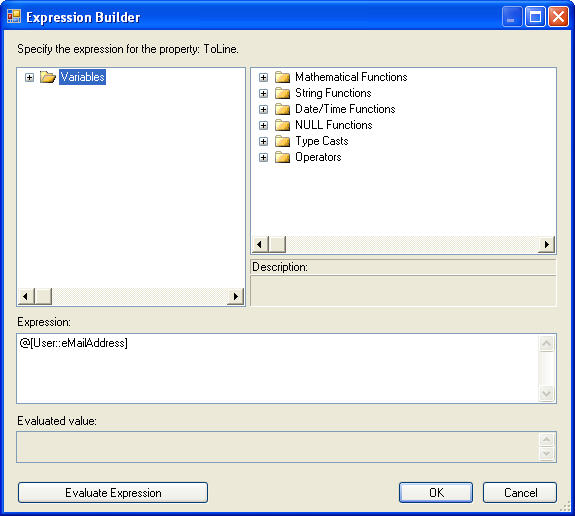Click the NULL Functions folder icon
This screenshot has height=516, width=575.
tap(282, 125)
